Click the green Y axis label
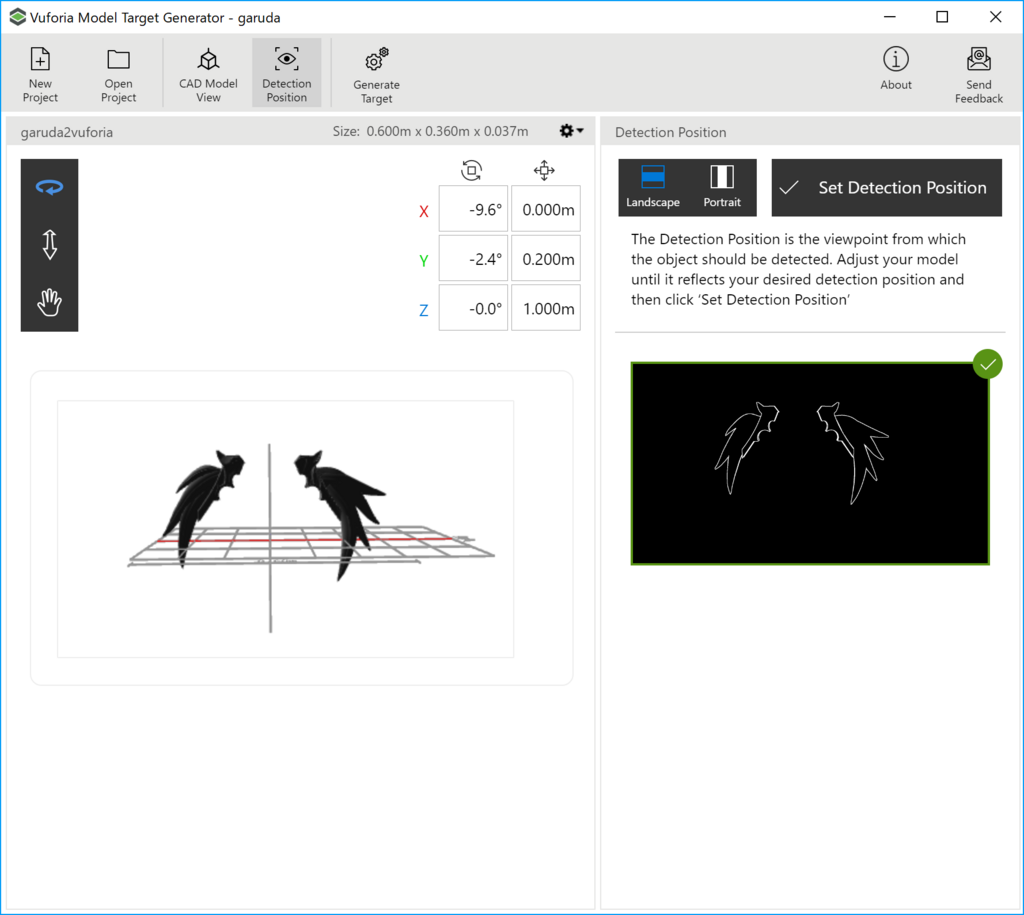Viewport: 1024px width, 915px height. 424,261
